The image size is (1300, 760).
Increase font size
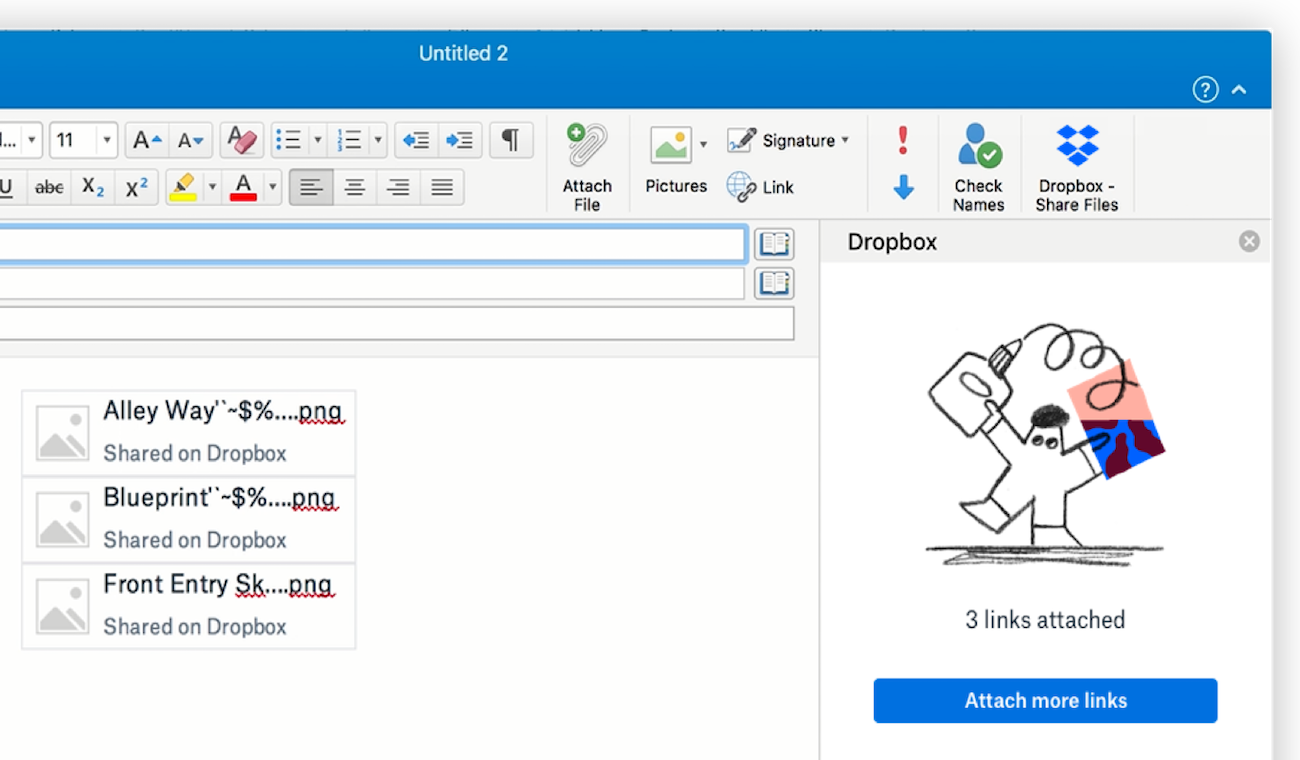[x=147, y=140]
